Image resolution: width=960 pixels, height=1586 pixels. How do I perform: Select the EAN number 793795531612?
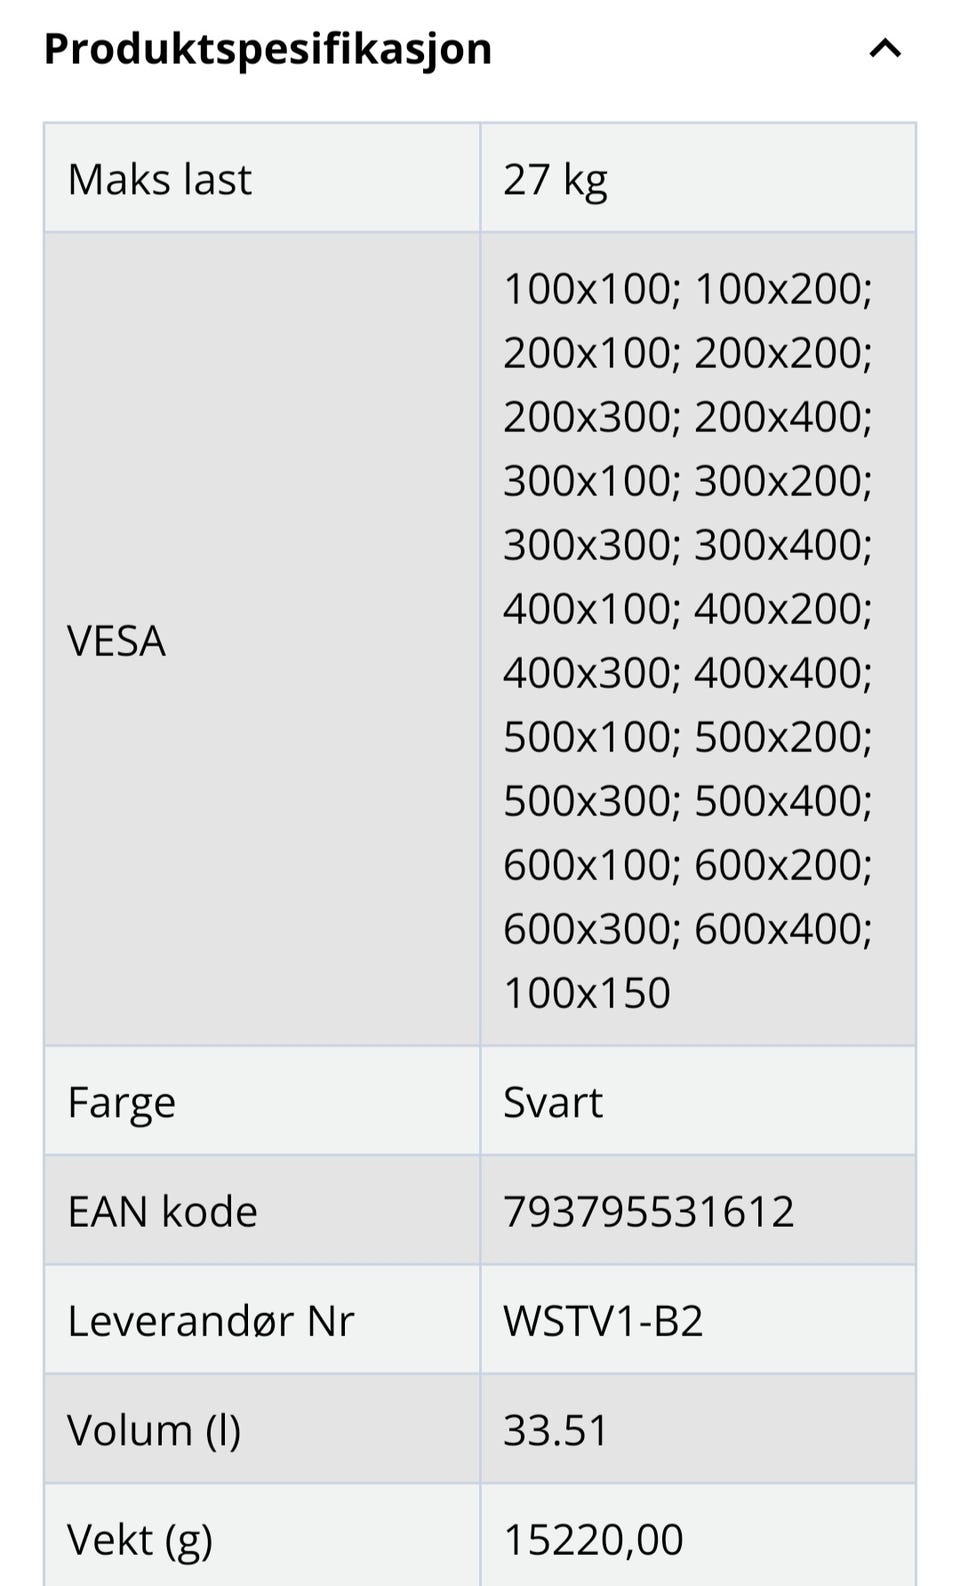pos(648,1211)
